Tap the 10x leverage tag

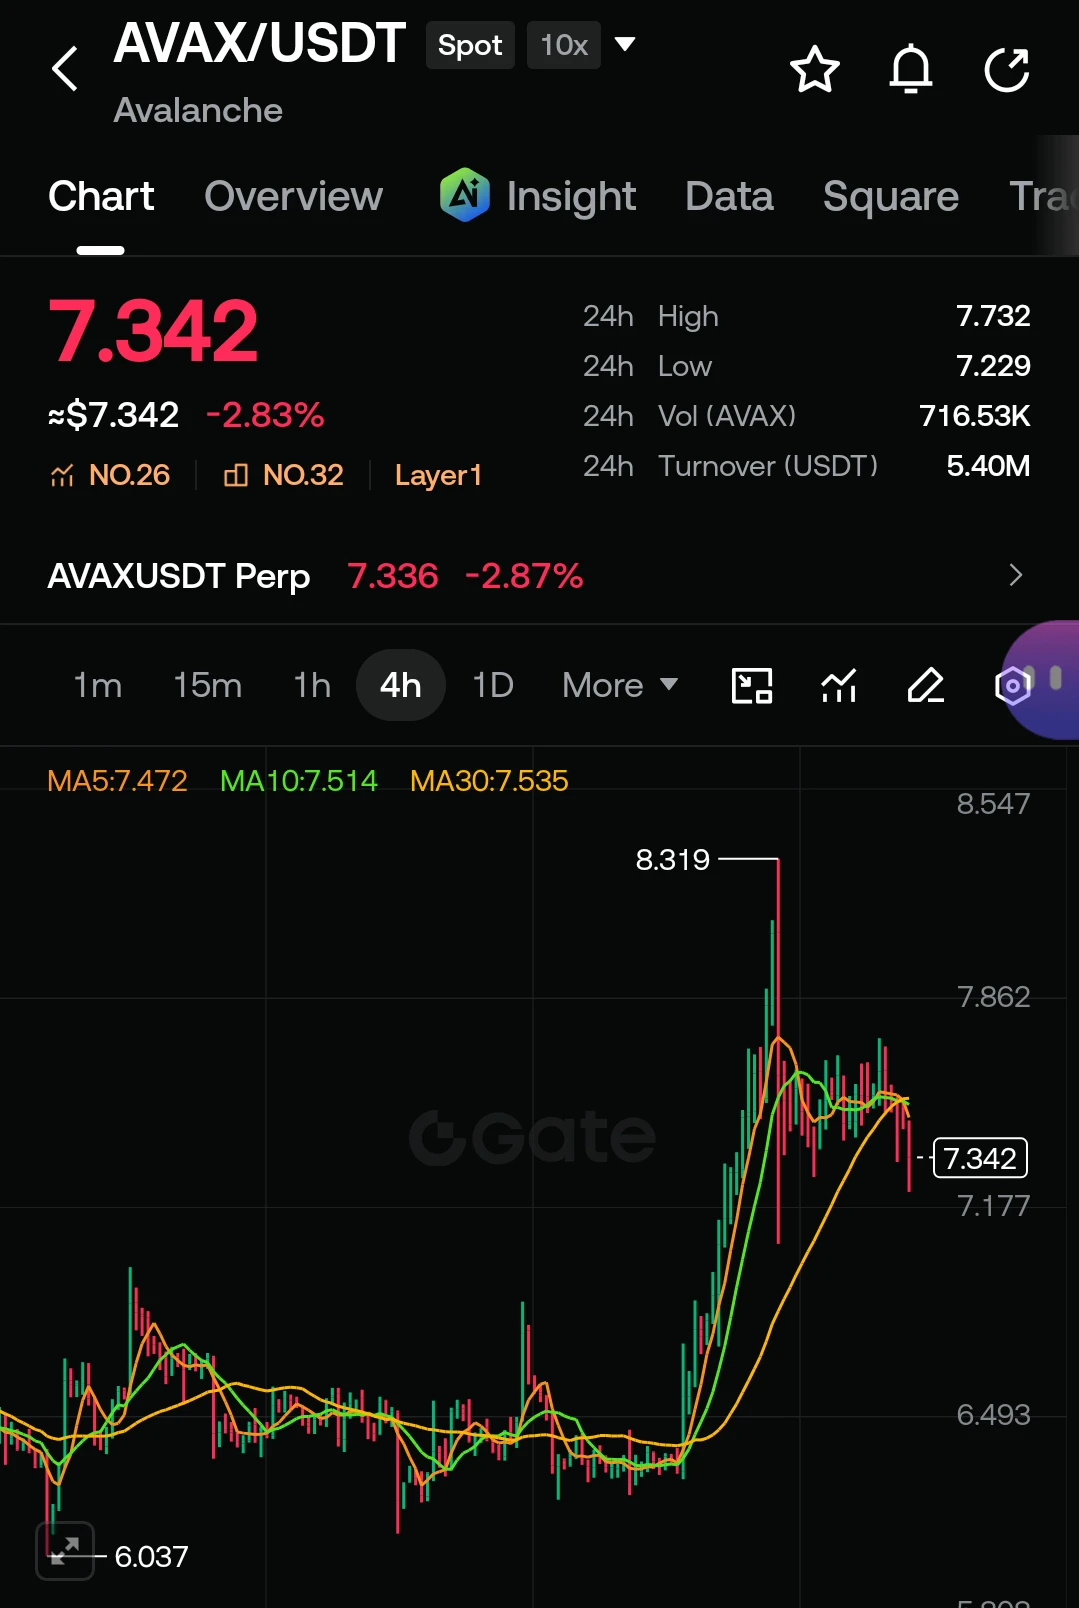point(564,45)
